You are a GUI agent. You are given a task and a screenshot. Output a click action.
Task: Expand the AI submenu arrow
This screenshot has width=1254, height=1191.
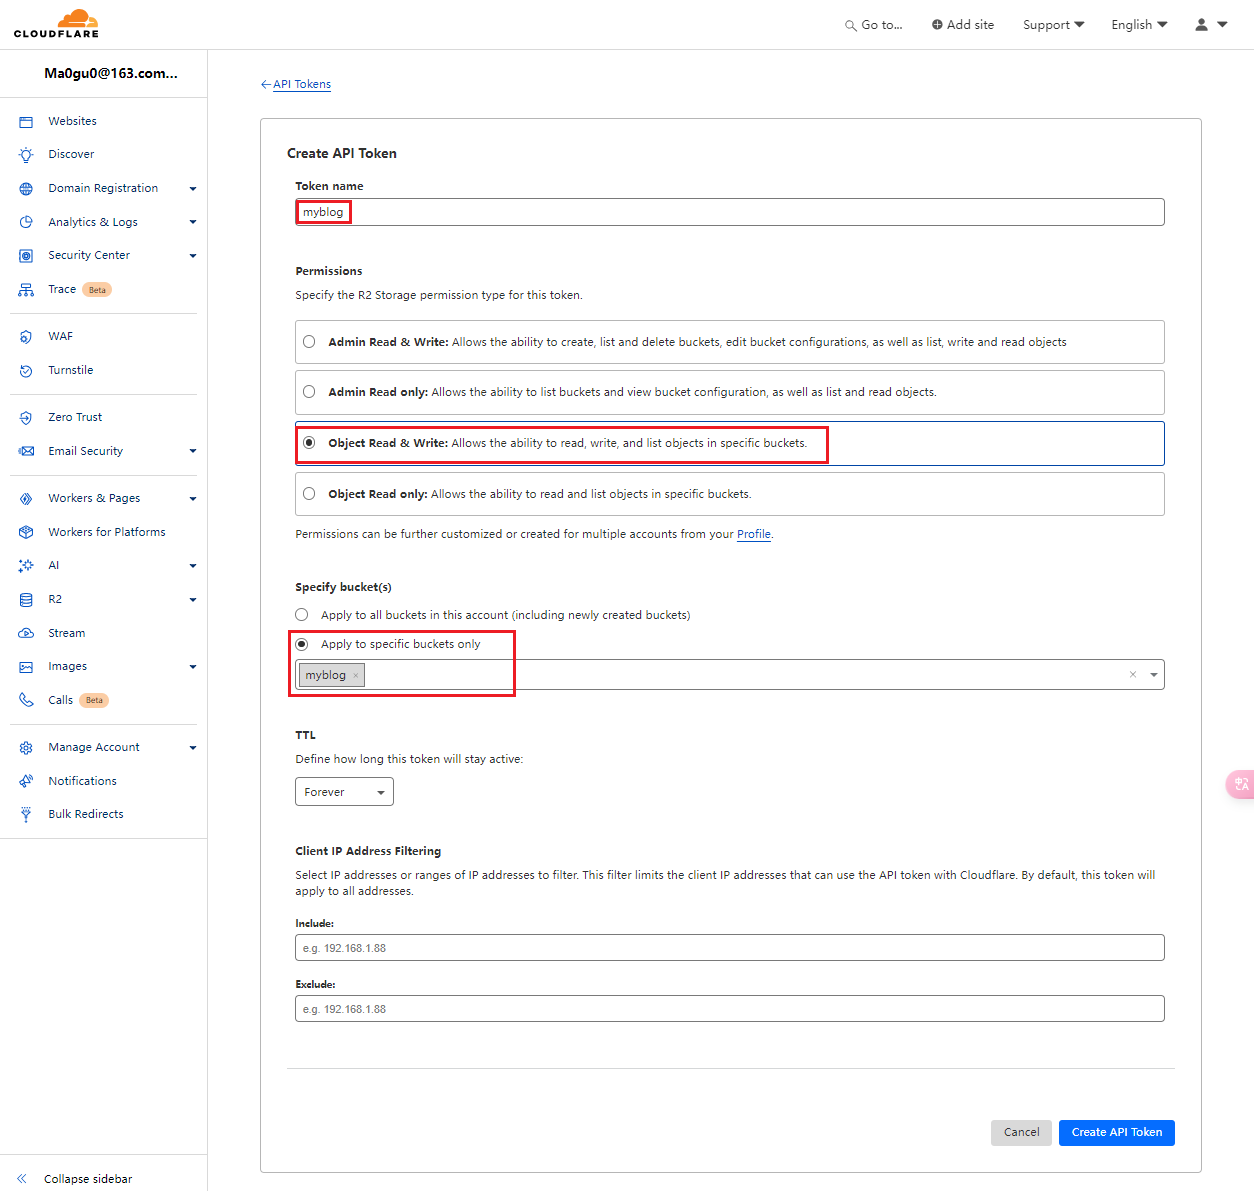[x=193, y=566]
